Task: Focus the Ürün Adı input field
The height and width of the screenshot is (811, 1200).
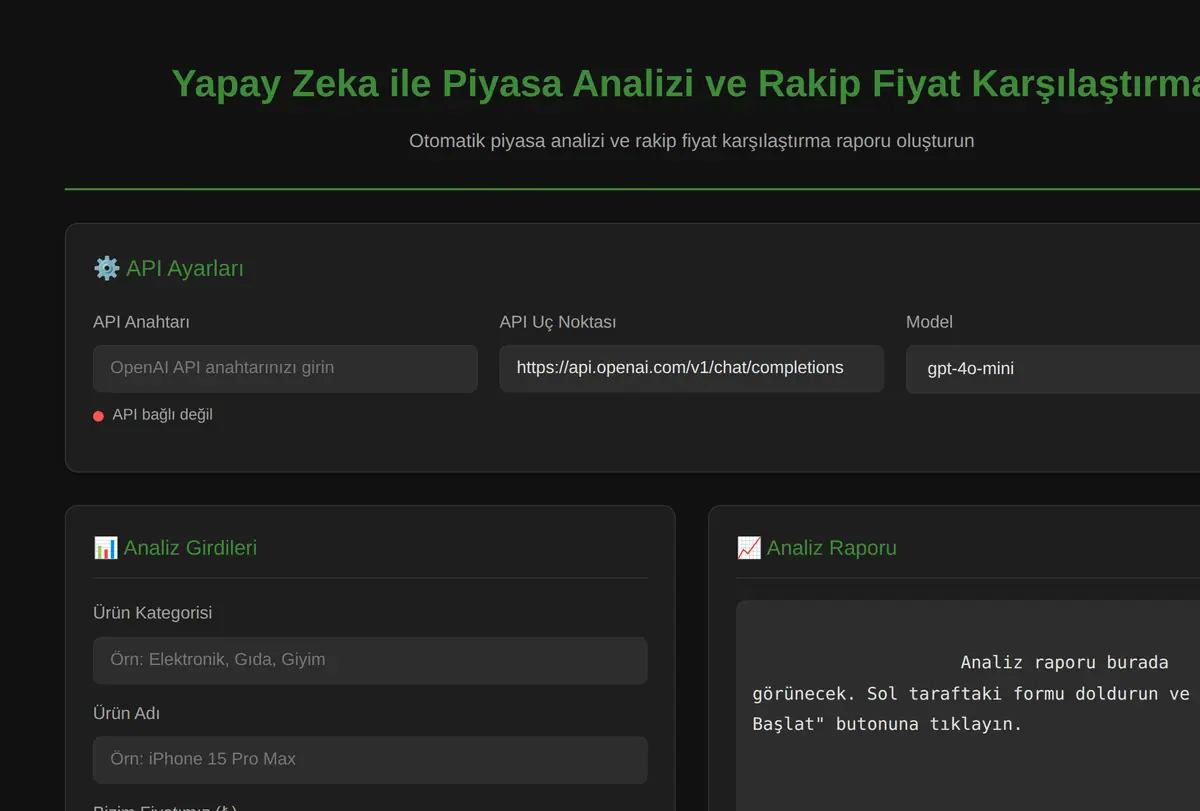Action: 370,759
